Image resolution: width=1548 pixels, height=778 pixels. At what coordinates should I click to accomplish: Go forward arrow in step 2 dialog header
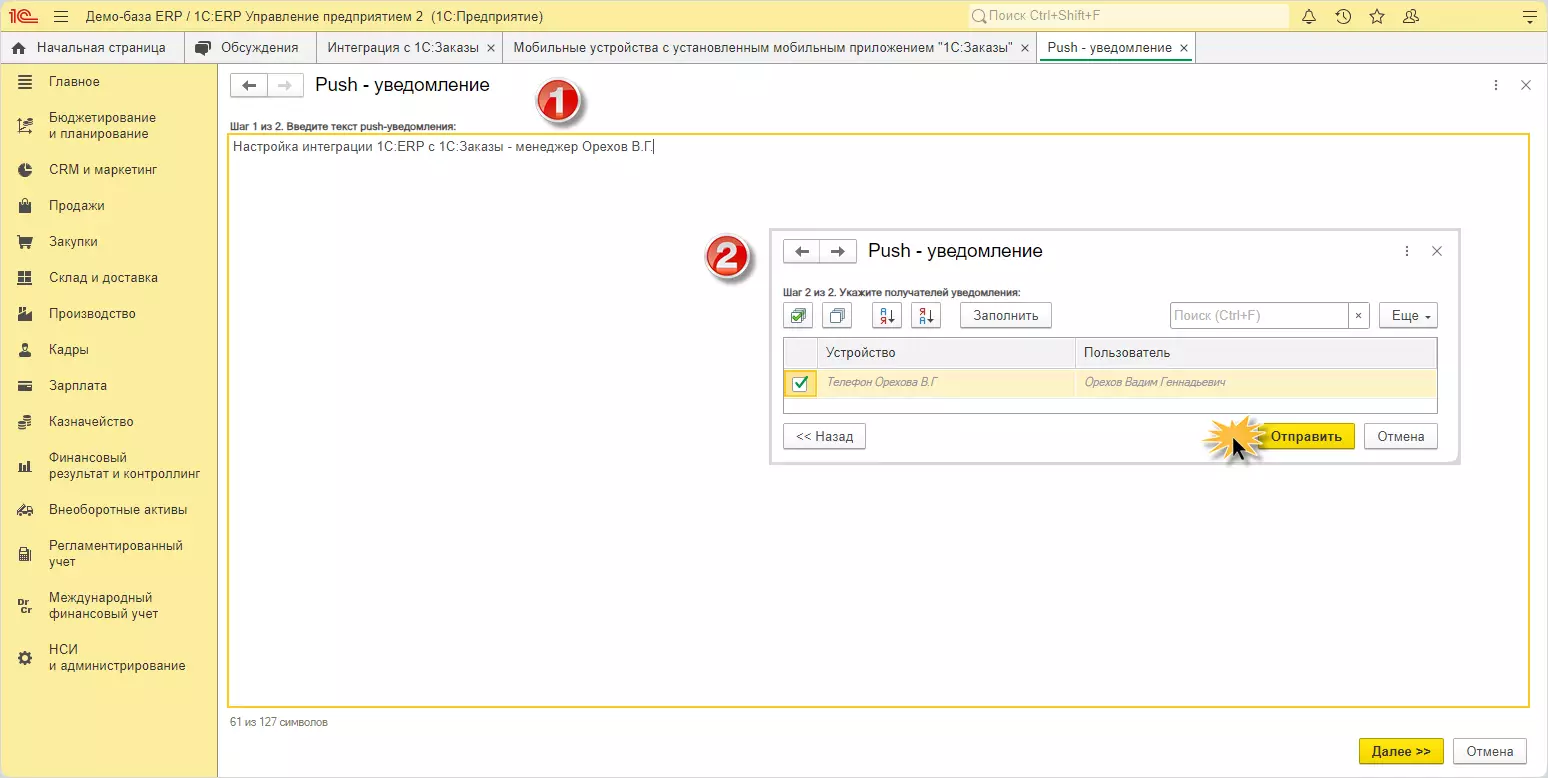point(838,252)
